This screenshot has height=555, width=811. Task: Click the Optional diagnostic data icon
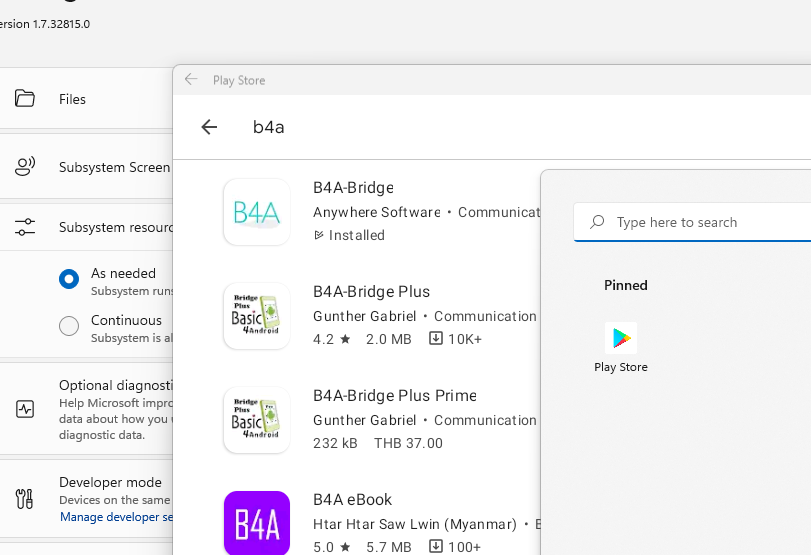[25, 409]
